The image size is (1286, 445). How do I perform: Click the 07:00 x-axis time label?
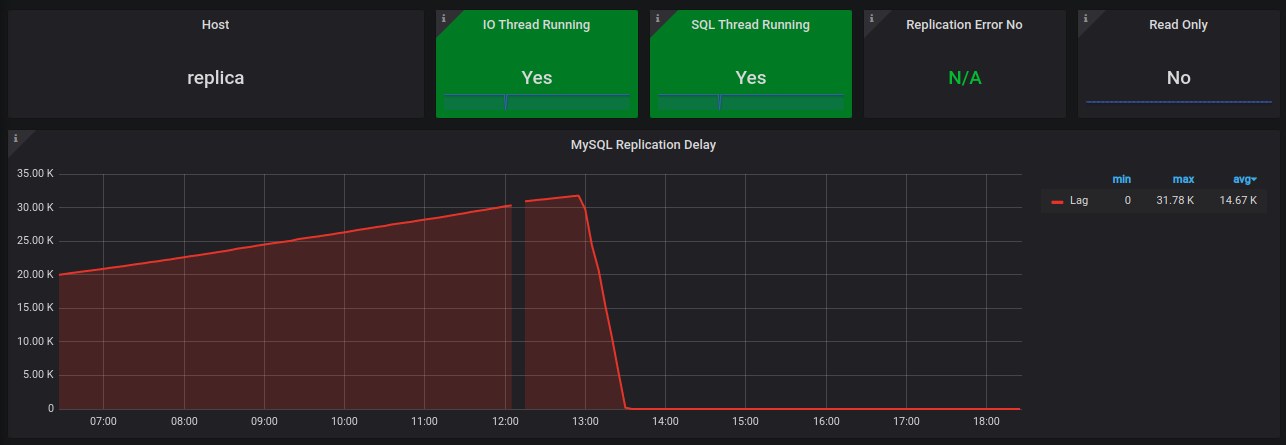point(104,421)
